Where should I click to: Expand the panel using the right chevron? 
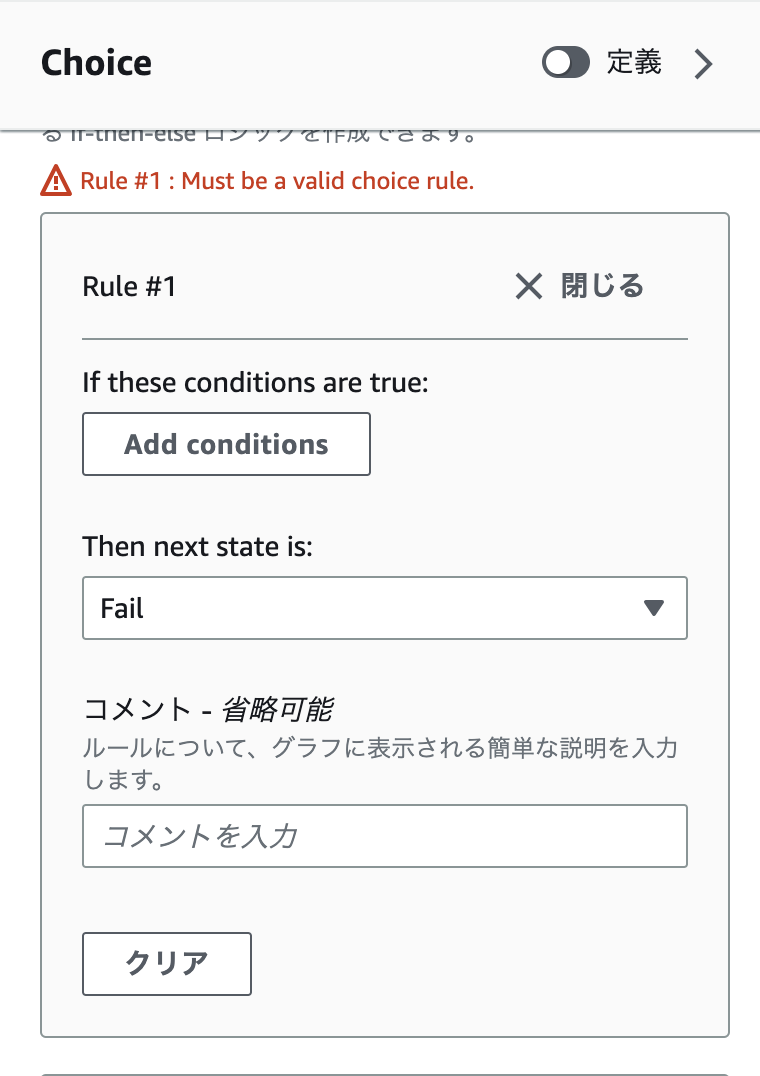(704, 64)
